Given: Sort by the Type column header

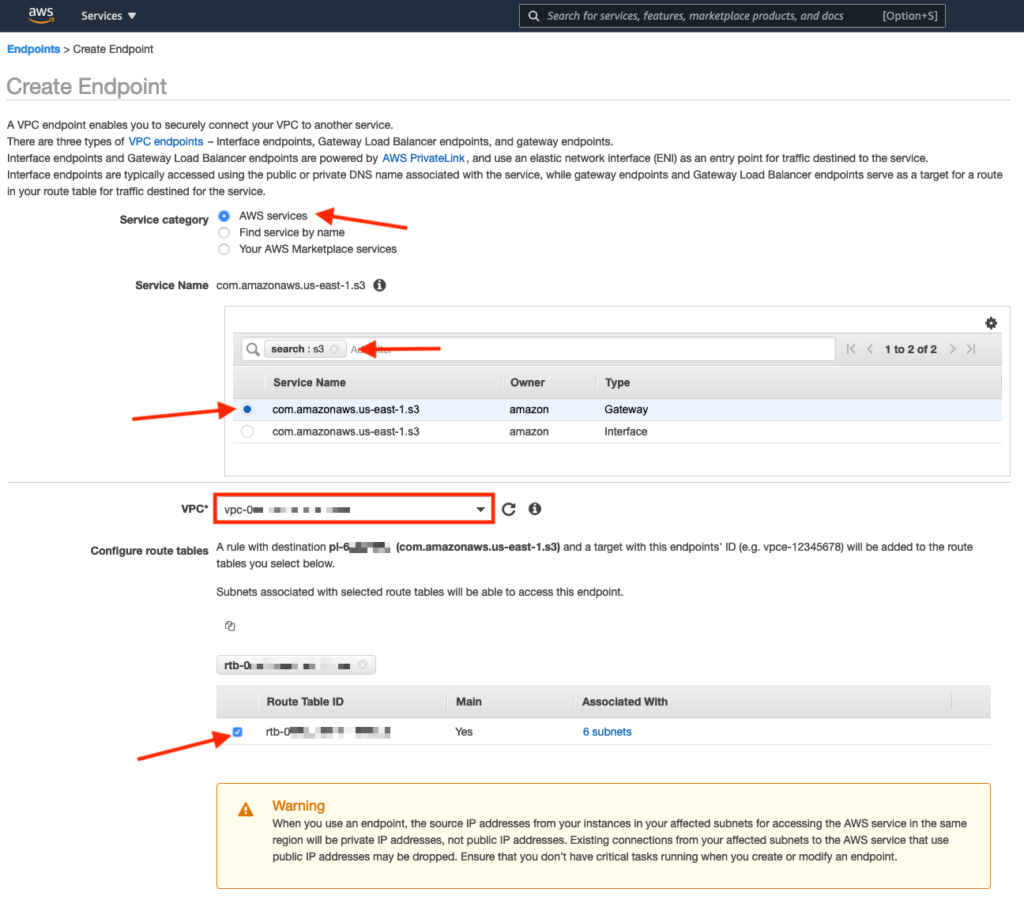Looking at the screenshot, I should [x=617, y=383].
